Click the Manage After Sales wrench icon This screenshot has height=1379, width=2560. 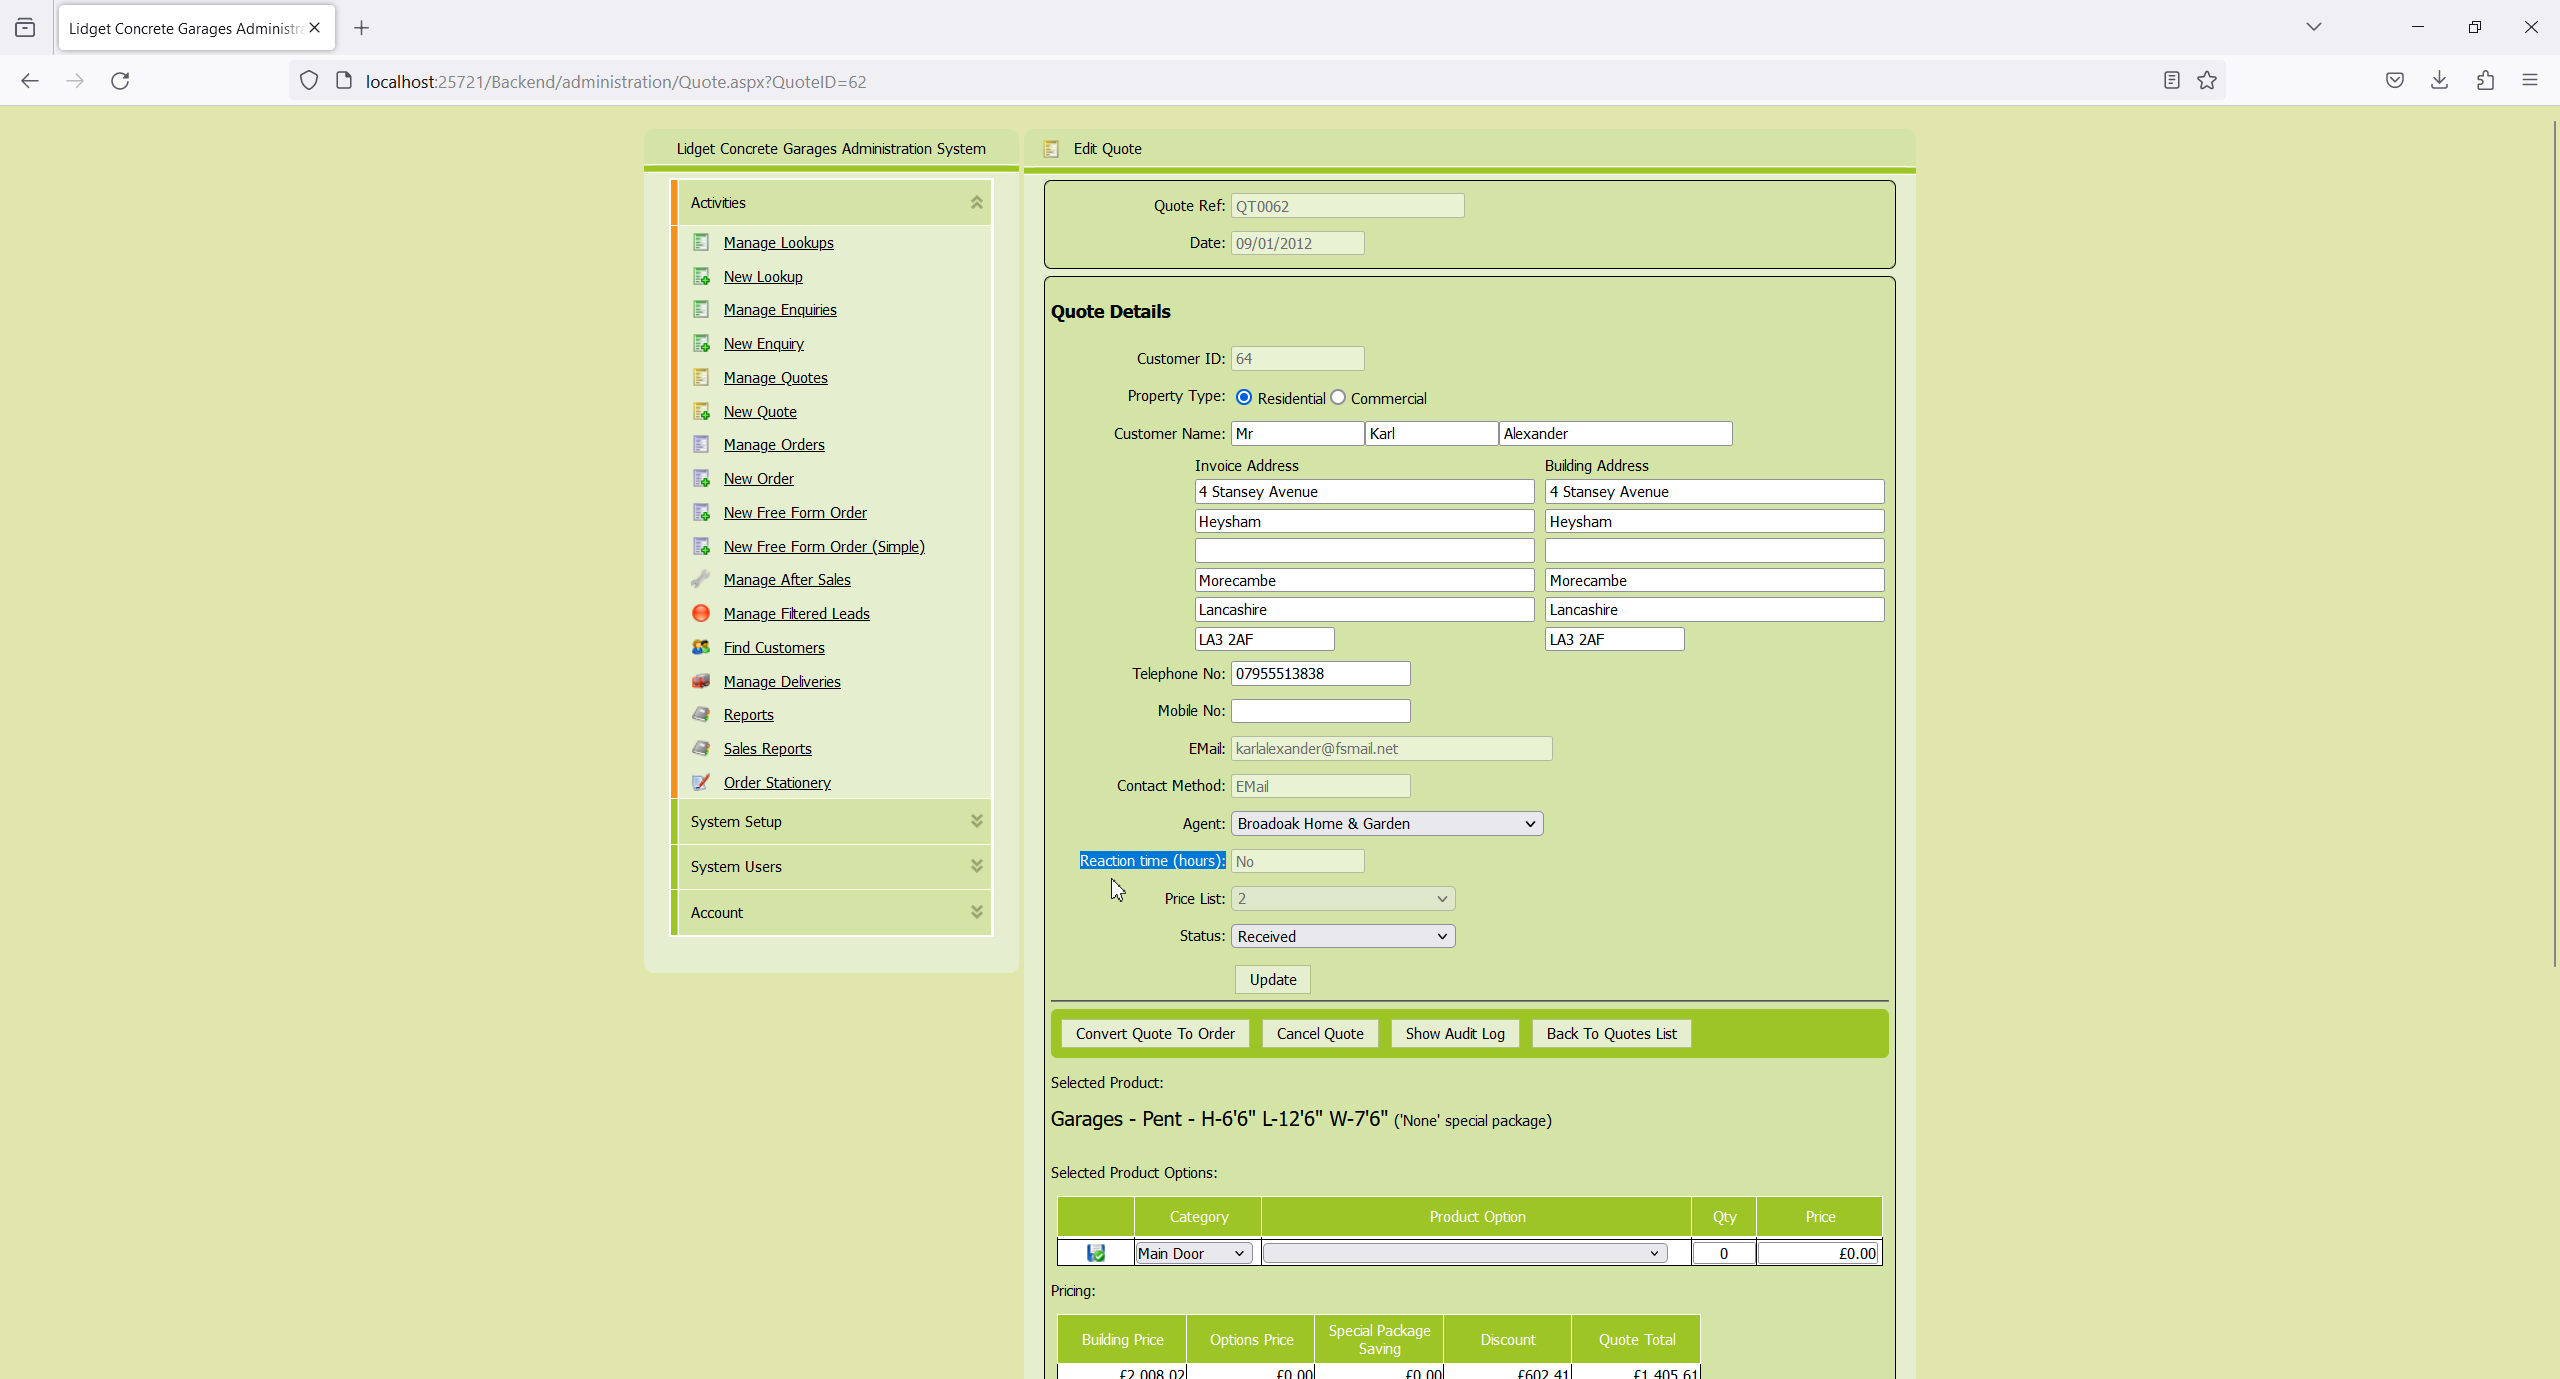(701, 579)
